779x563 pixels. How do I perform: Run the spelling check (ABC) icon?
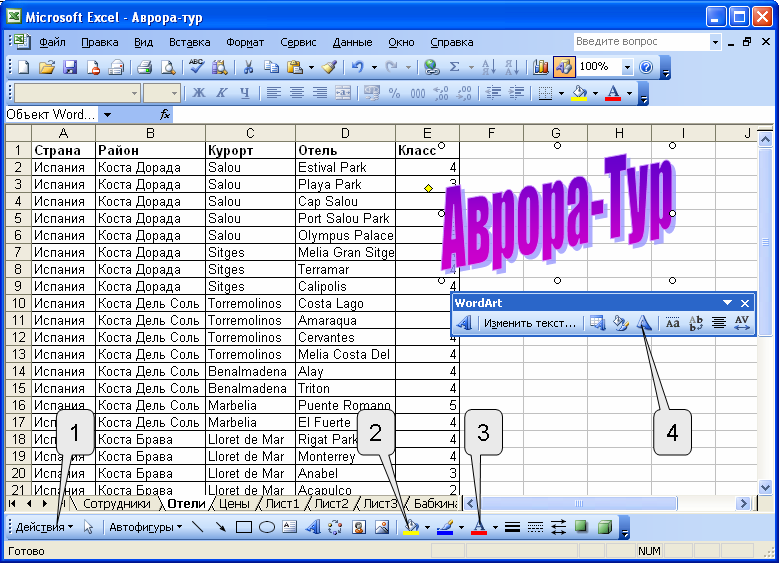[x=197, y=67]
